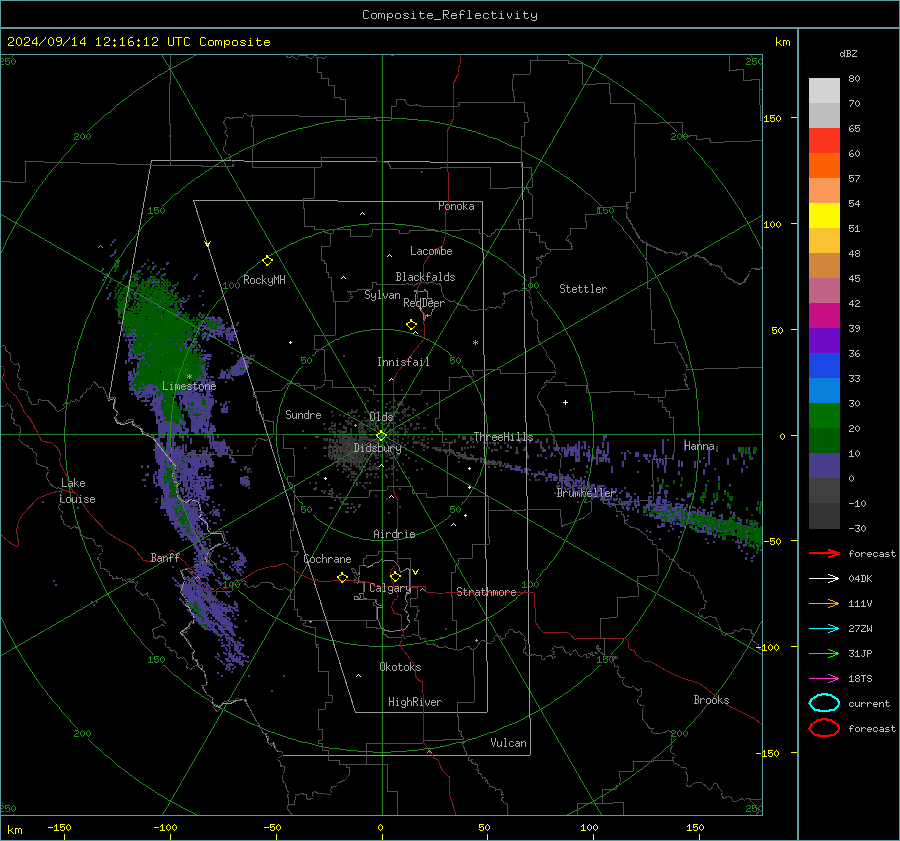900x841 pixels.
Task: Click the orange 111V arrow icon
Action: [x=824, y=603]
